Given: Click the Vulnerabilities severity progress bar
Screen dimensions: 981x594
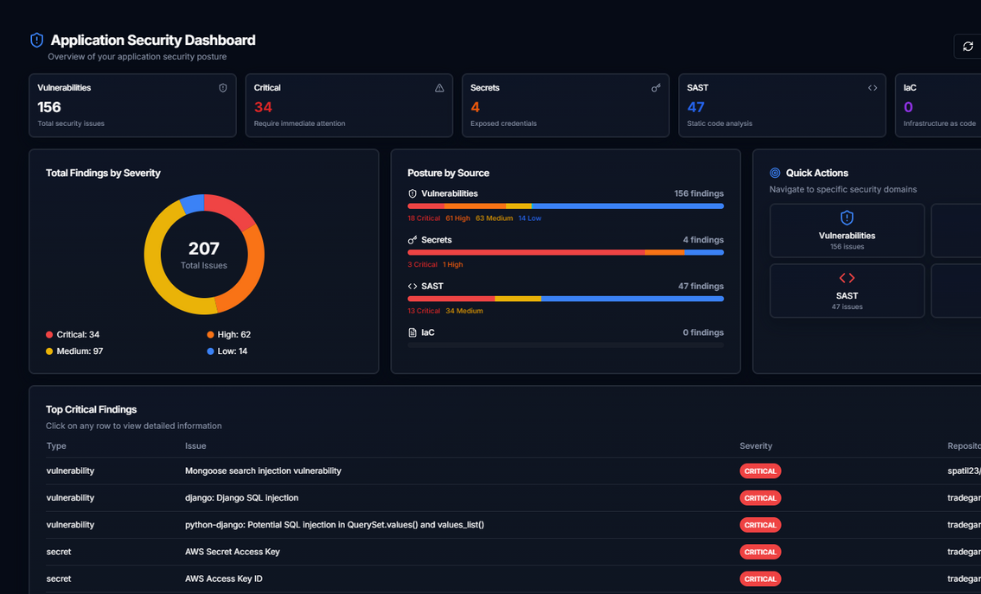Looking at the screenshot, I should click(565, 206).
